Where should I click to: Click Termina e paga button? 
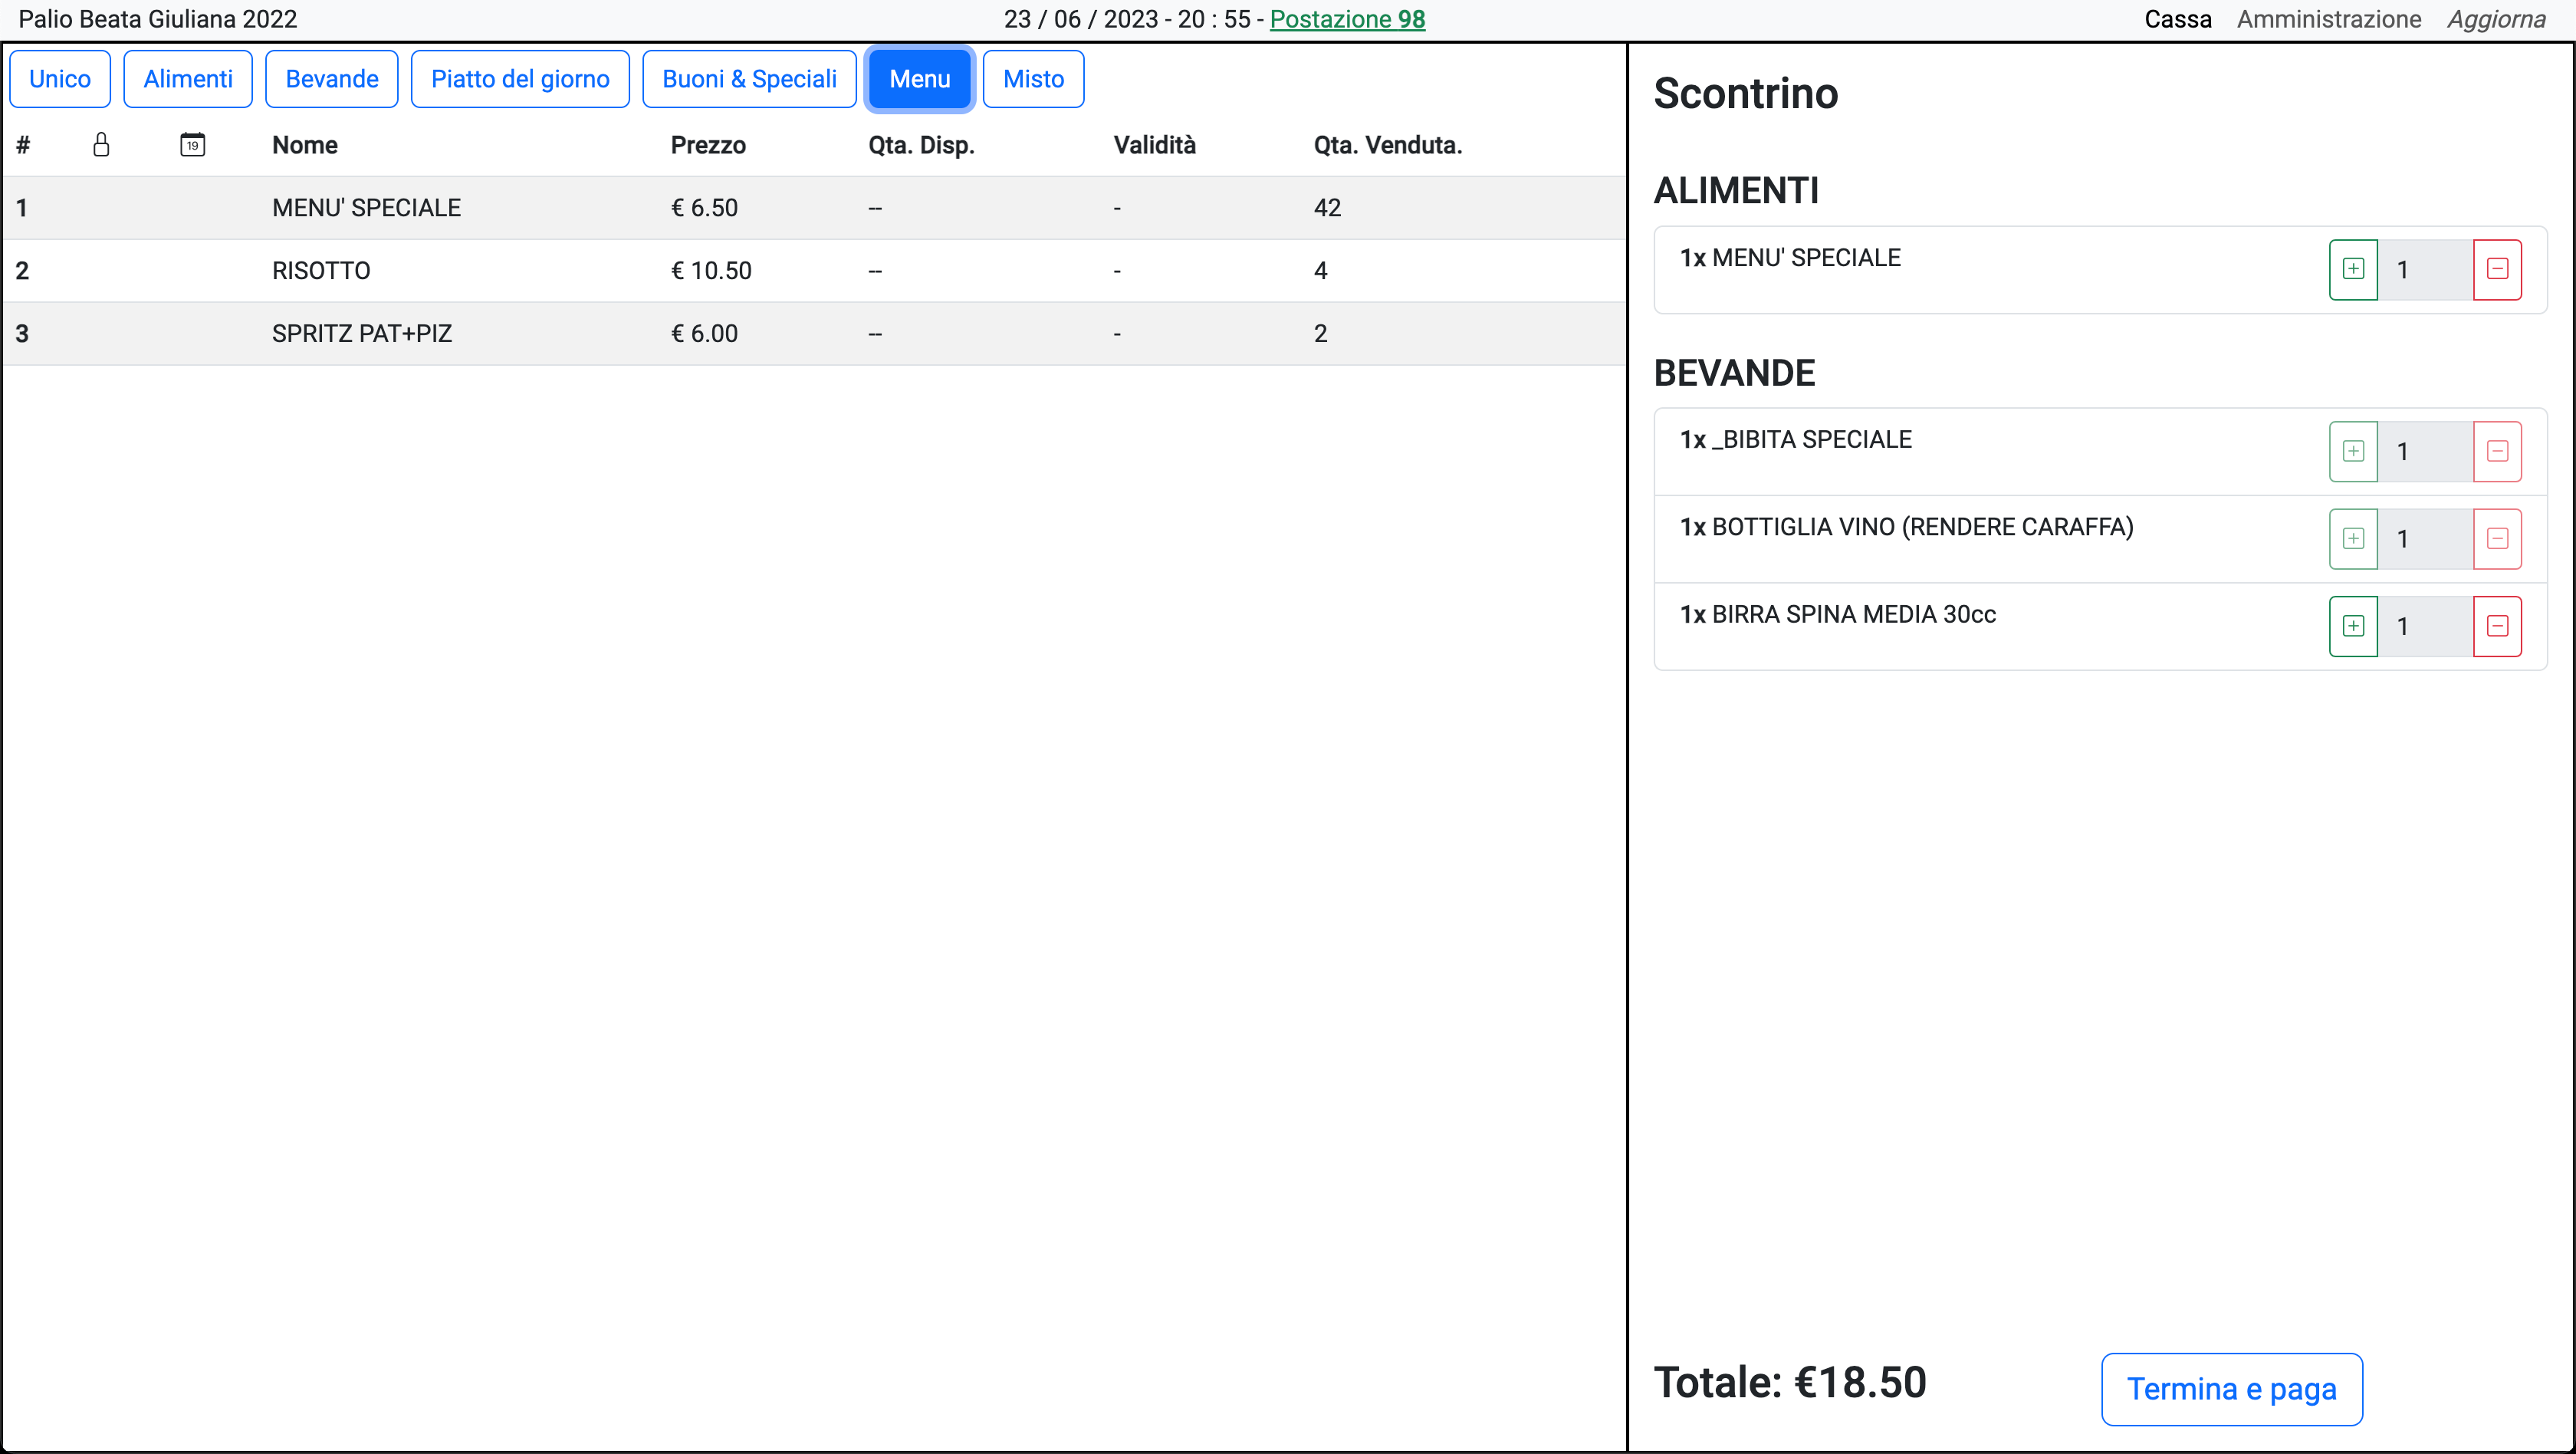(2232, 1389)
